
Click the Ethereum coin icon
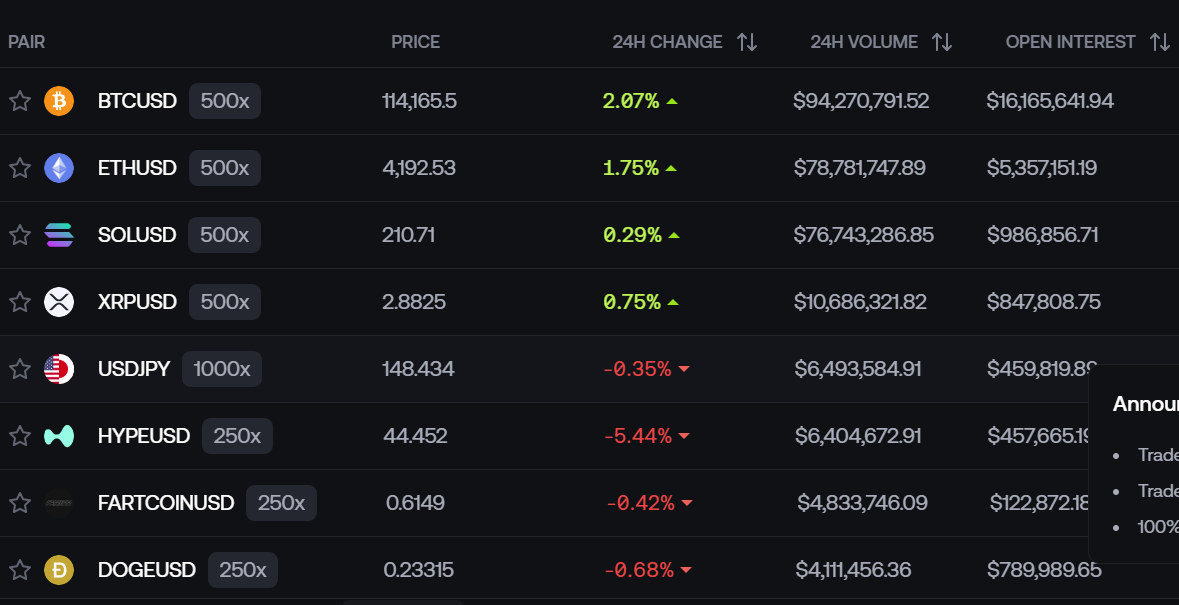pos(59,168)
